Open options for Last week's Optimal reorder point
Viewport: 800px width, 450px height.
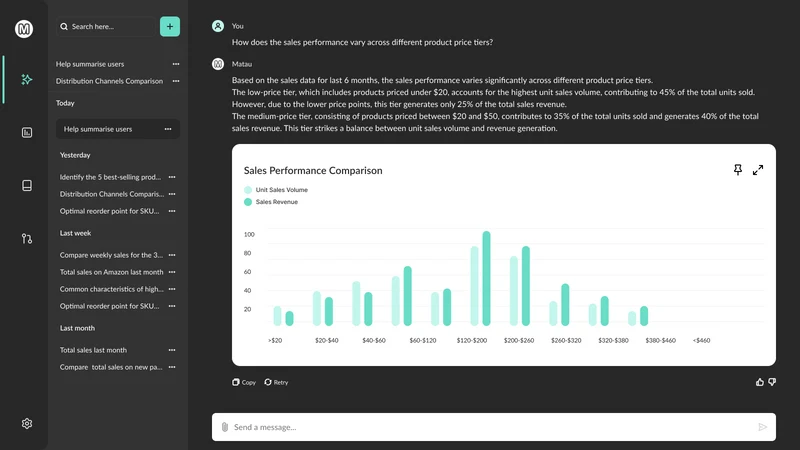172,306
